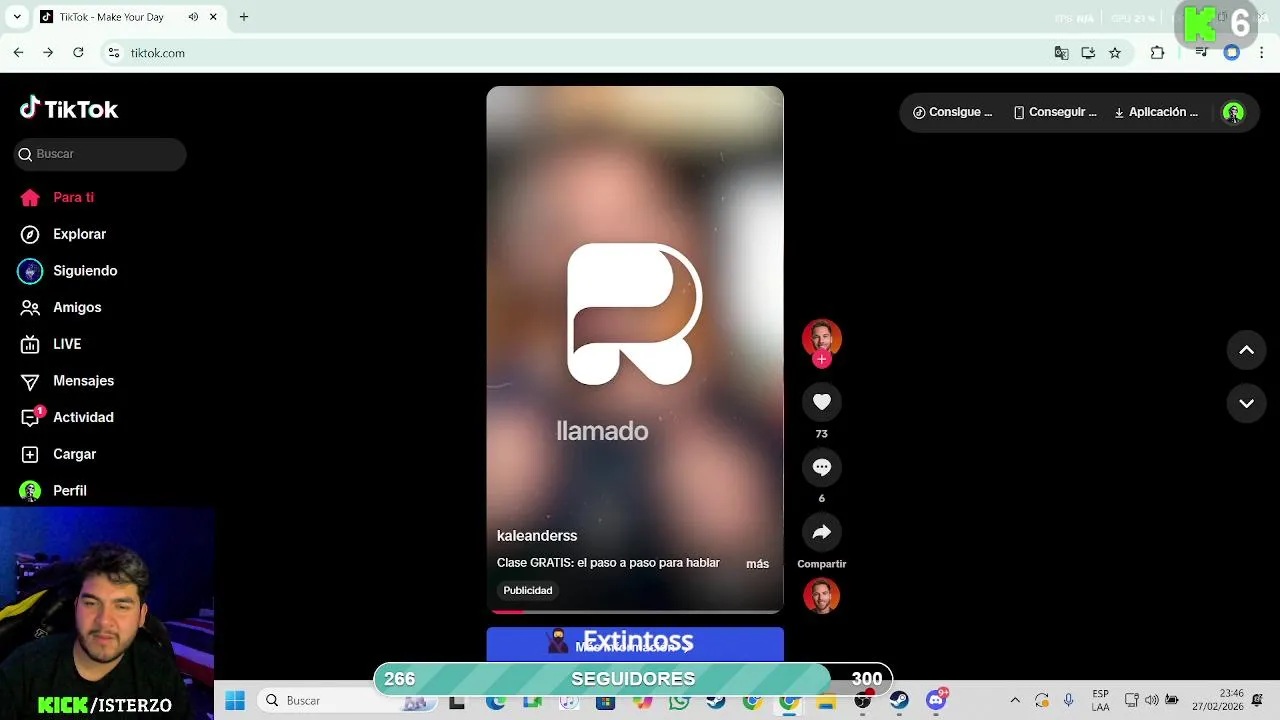1280x720 pixels.
Task: Focus the TikTok Buscar search field
Action: point(100,154)
